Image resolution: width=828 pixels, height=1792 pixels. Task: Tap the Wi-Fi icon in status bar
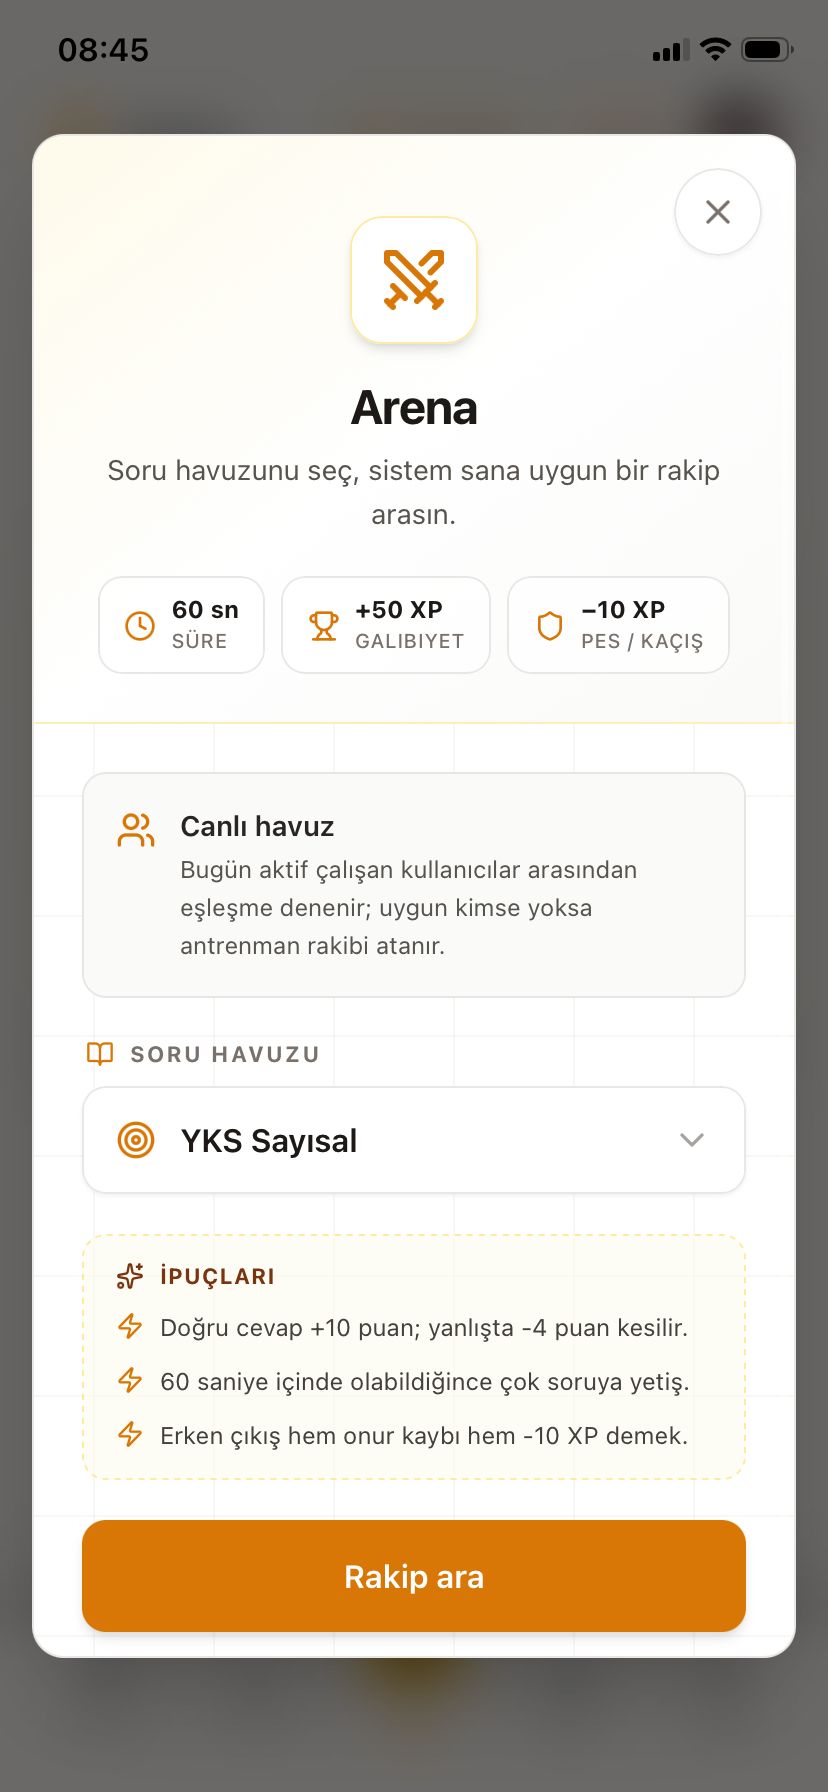click(715, 49)
